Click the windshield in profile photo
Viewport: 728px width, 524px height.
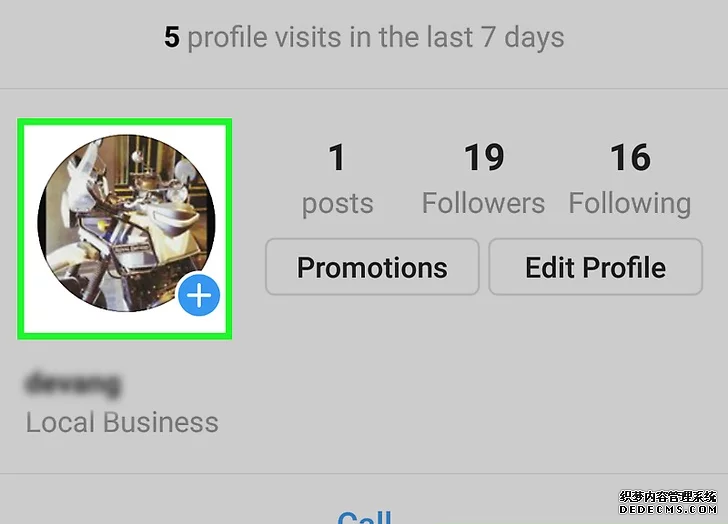84,176
